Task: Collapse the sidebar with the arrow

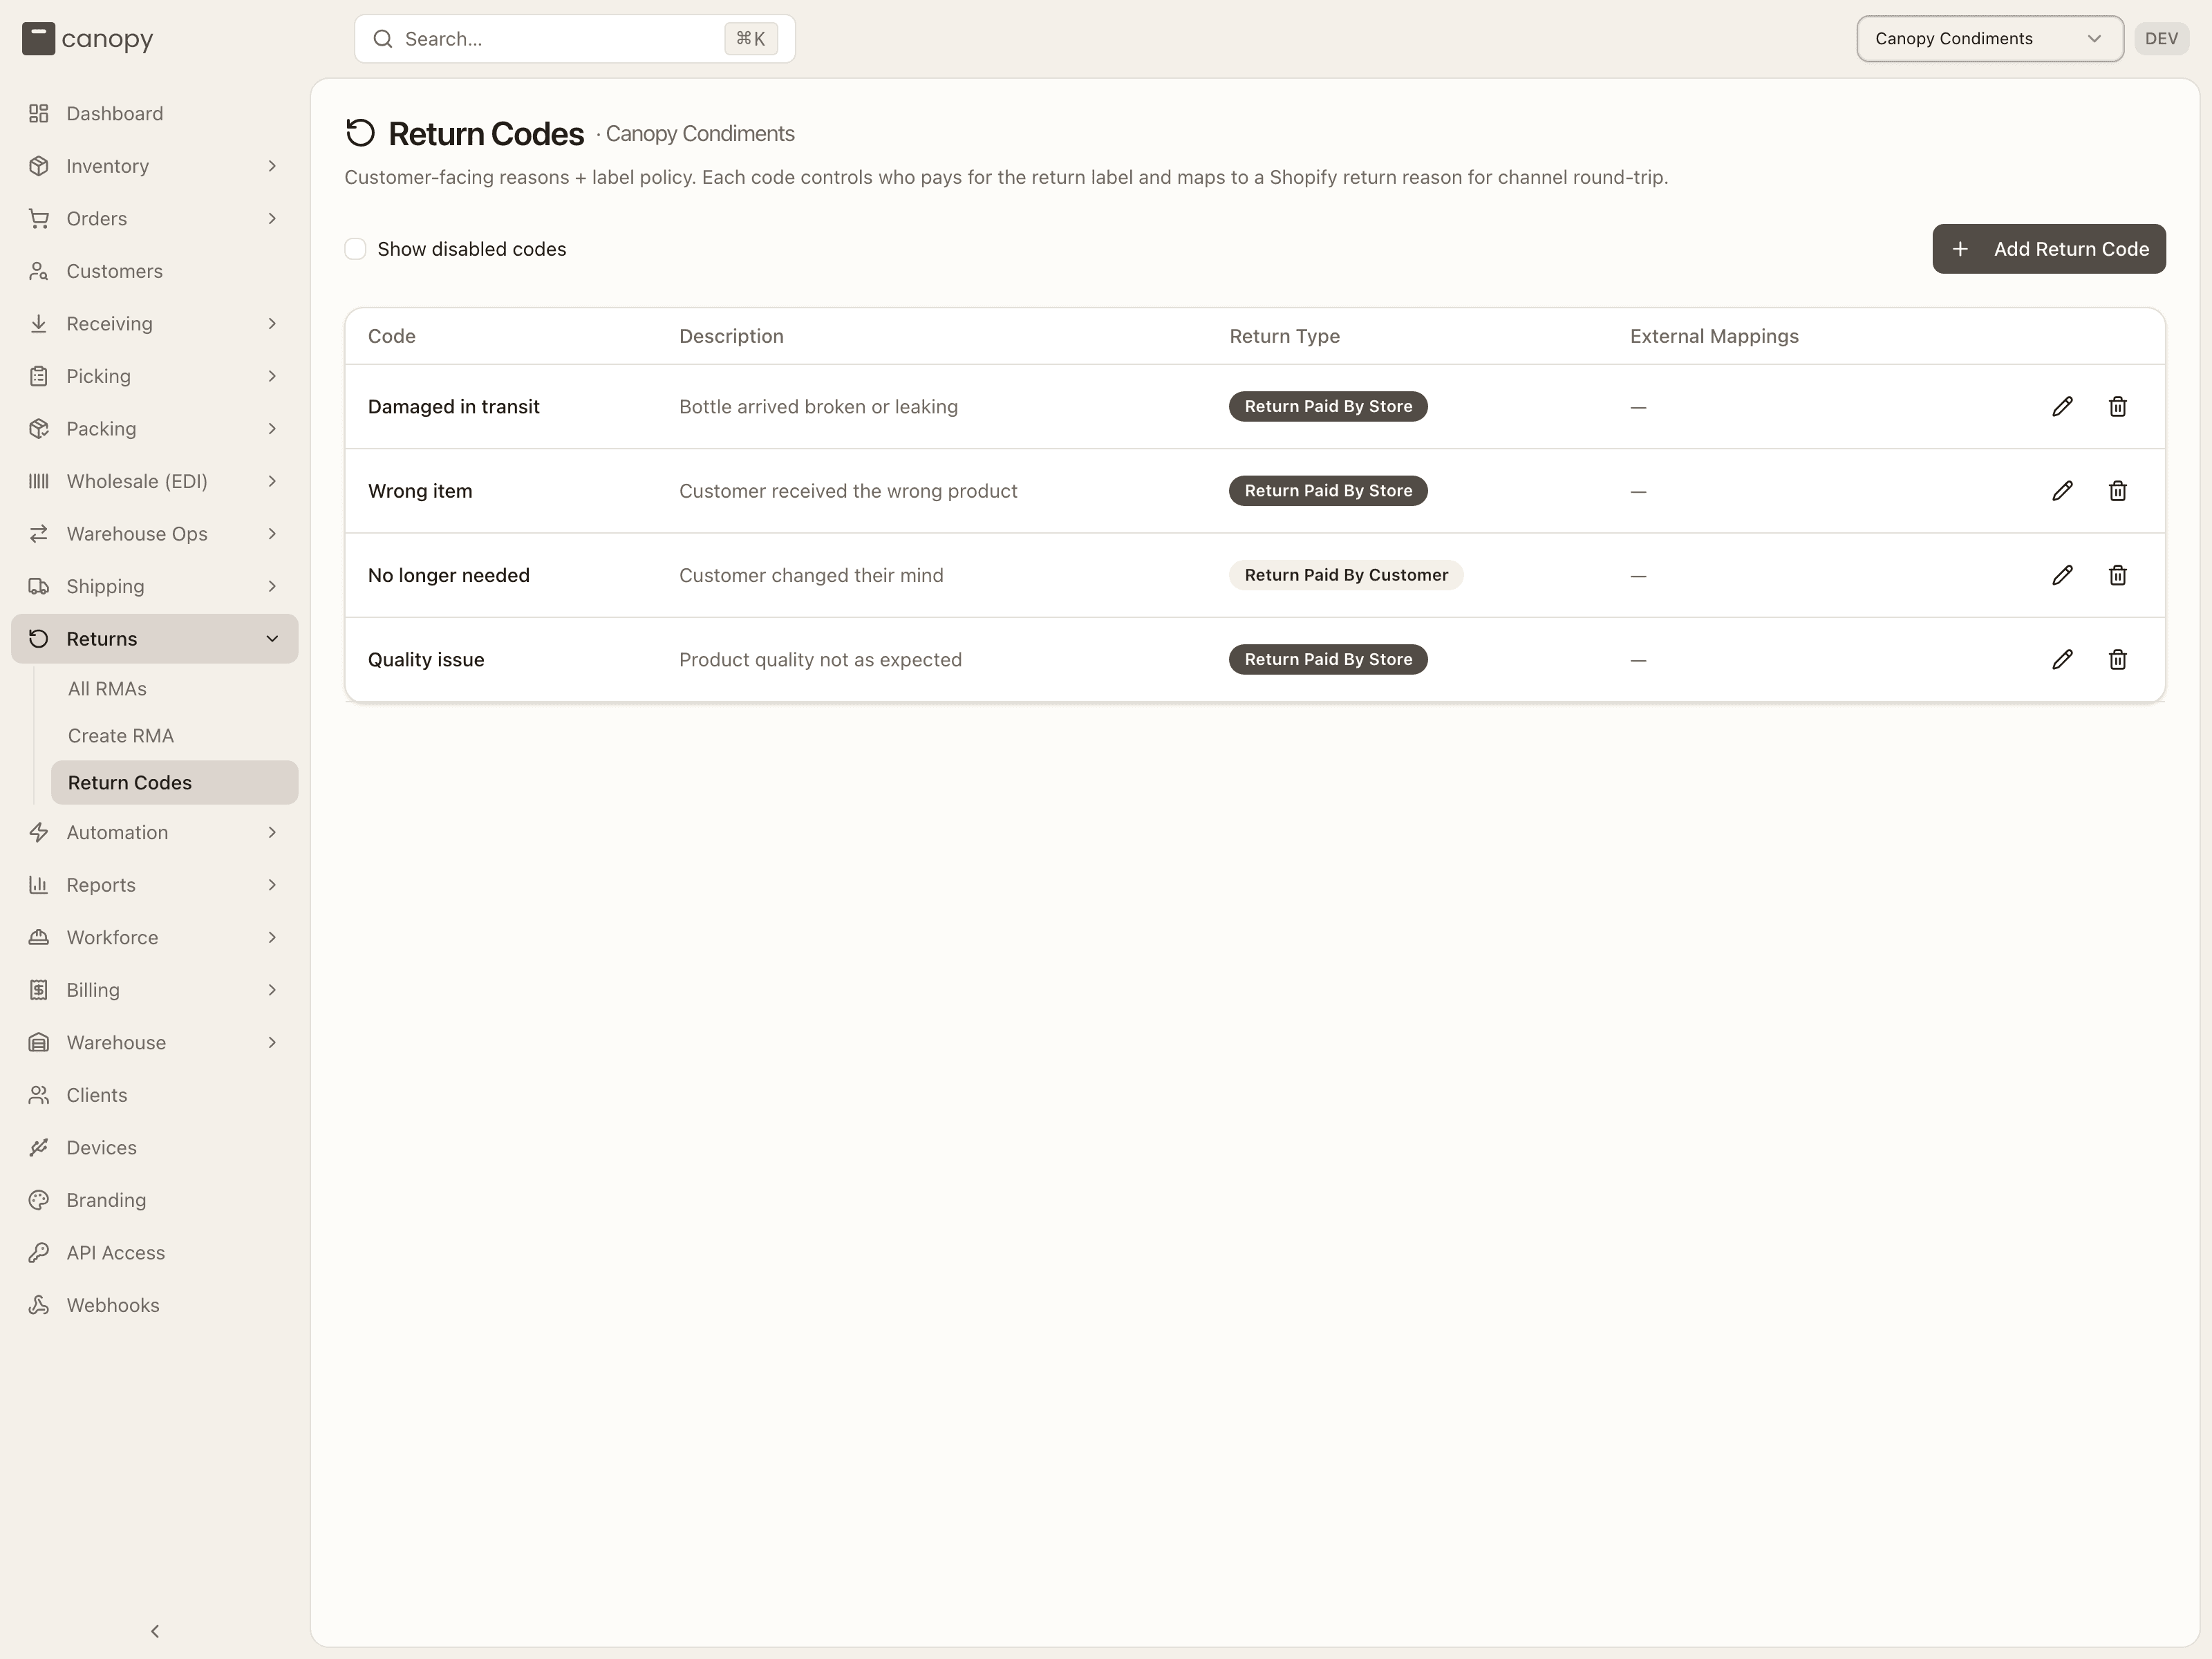Action: tap(155, 1631)
